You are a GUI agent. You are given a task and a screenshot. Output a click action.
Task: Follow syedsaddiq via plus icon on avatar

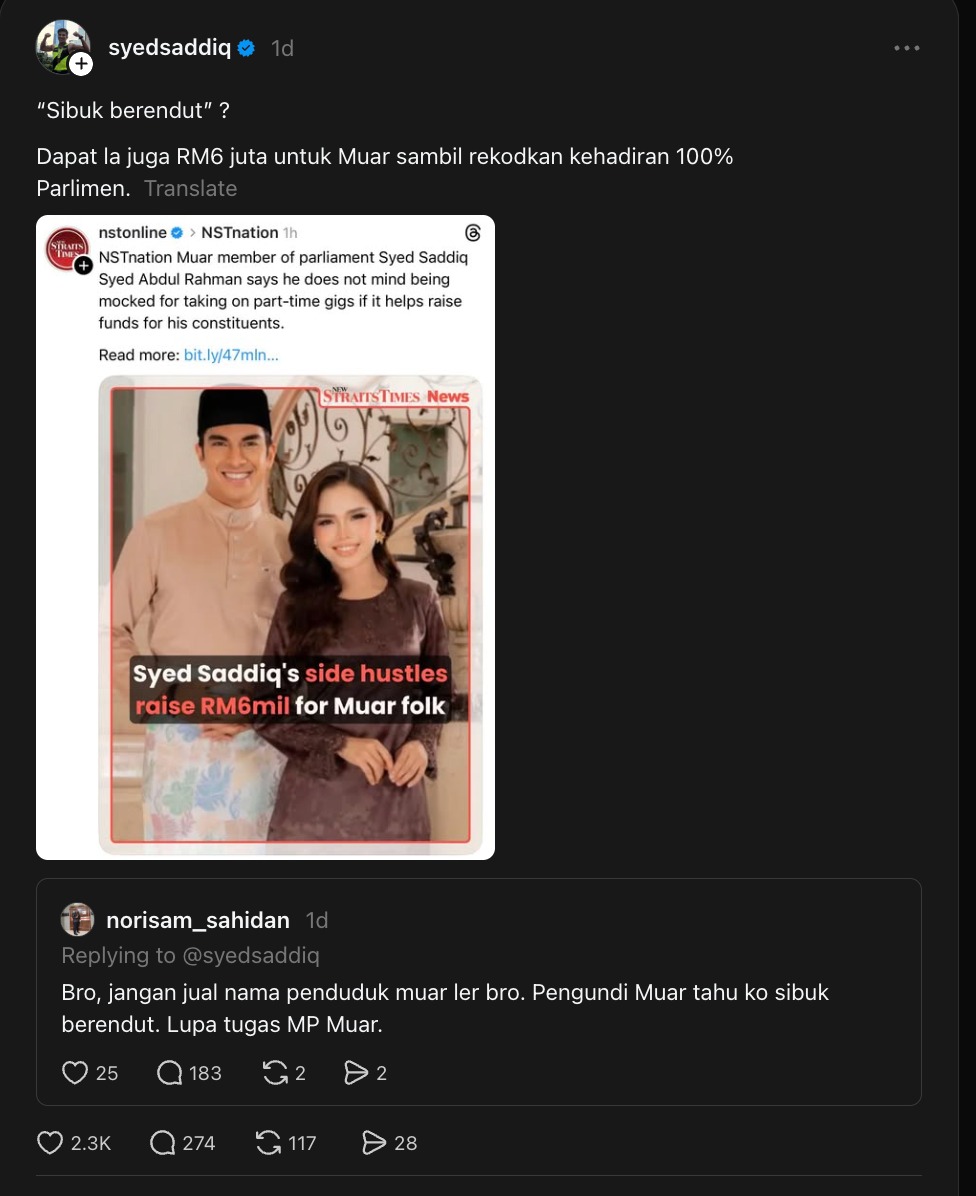point(81,65)
